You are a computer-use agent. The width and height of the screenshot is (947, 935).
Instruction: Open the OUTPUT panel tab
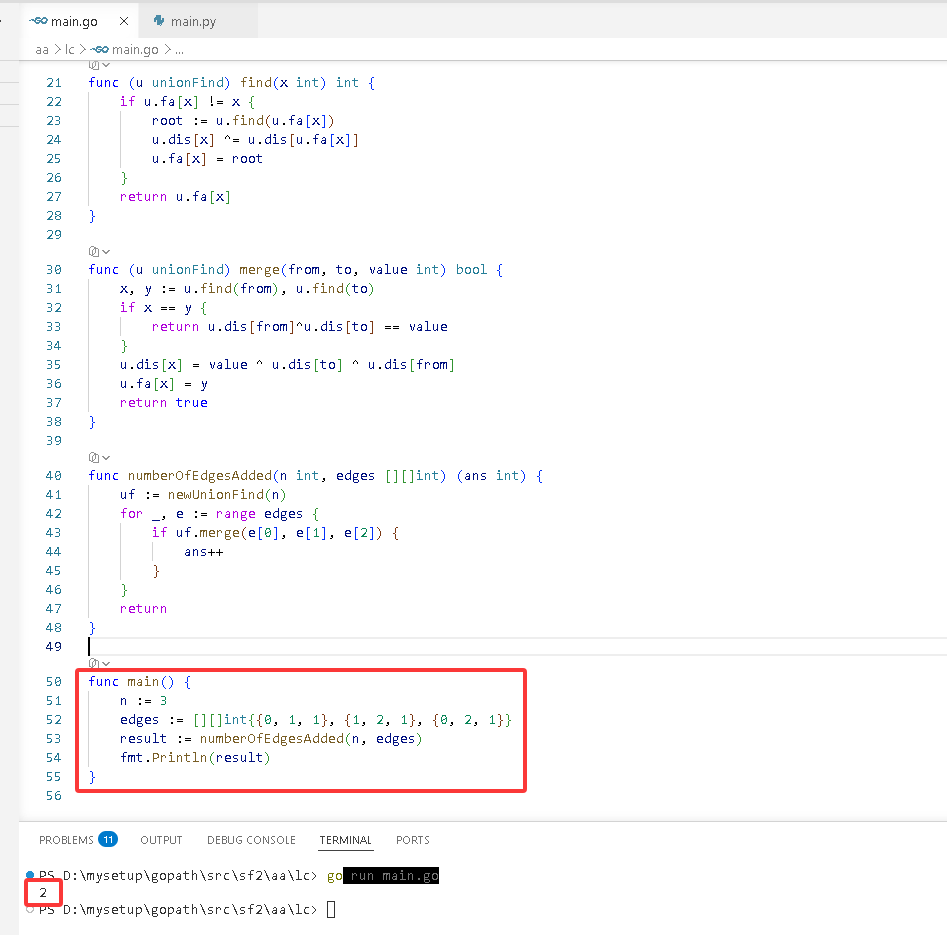161,840
